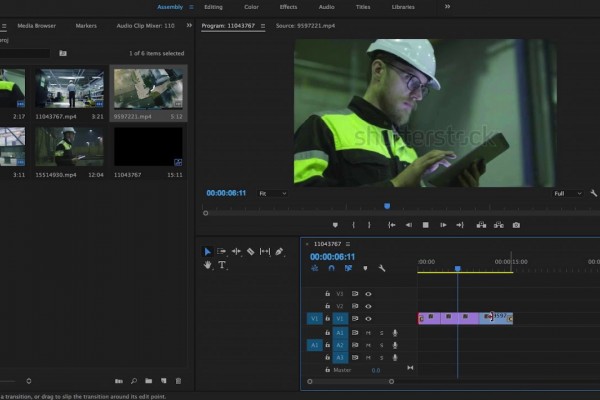
Task: Select the Hand tool
Action: [x=208, y=266]
